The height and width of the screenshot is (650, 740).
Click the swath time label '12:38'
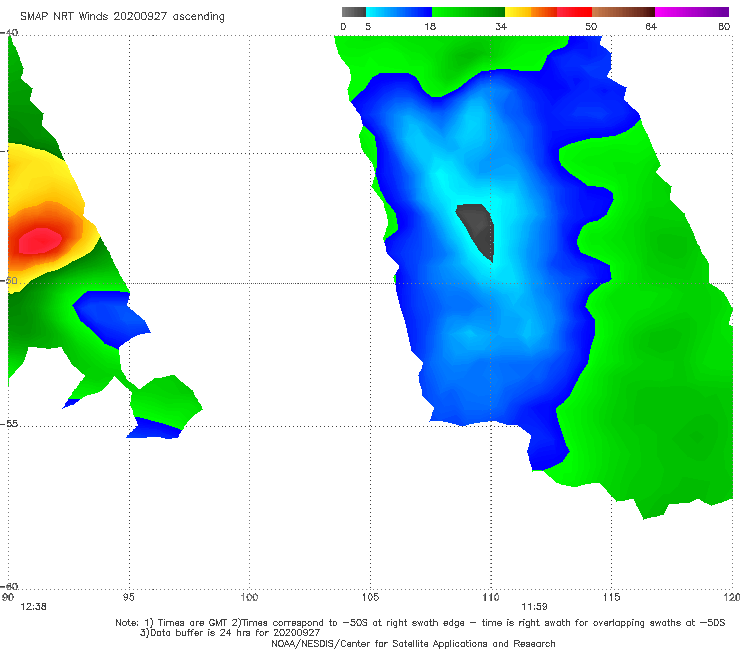click(x=34, y=607)
